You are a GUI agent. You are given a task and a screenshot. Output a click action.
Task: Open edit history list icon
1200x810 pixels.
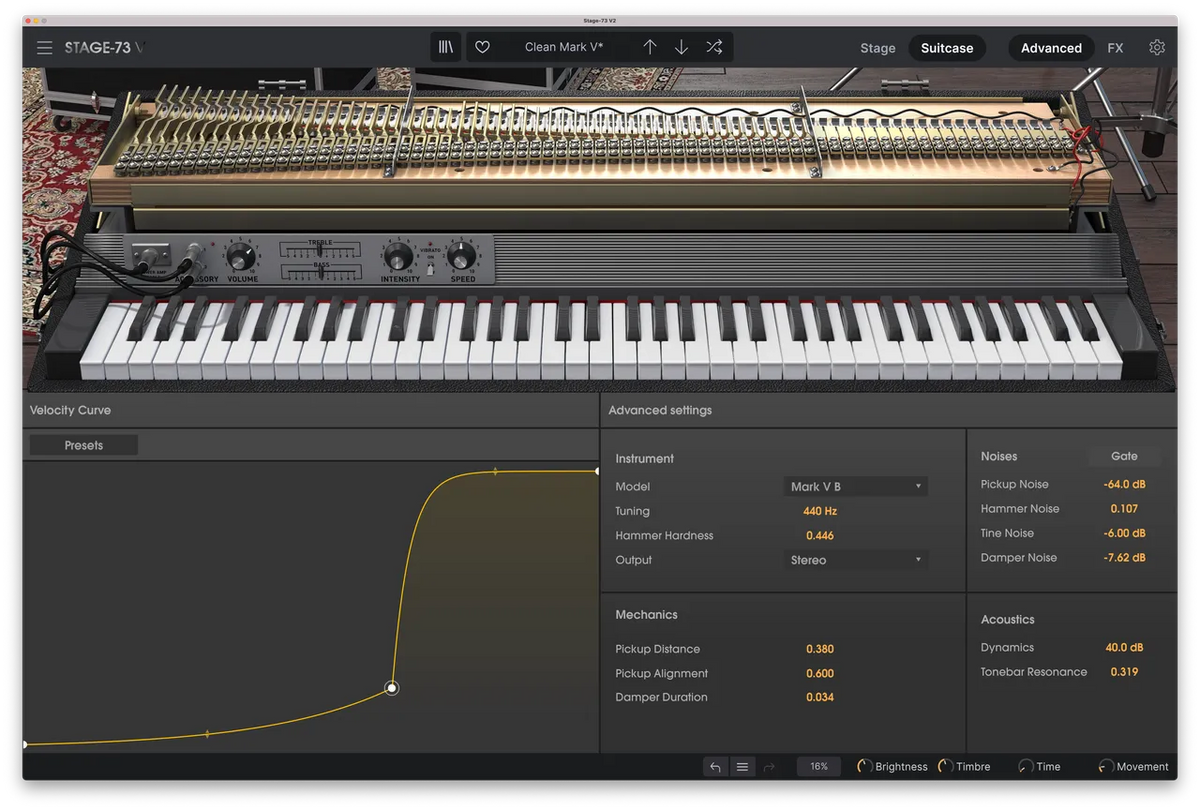[742, 767]
